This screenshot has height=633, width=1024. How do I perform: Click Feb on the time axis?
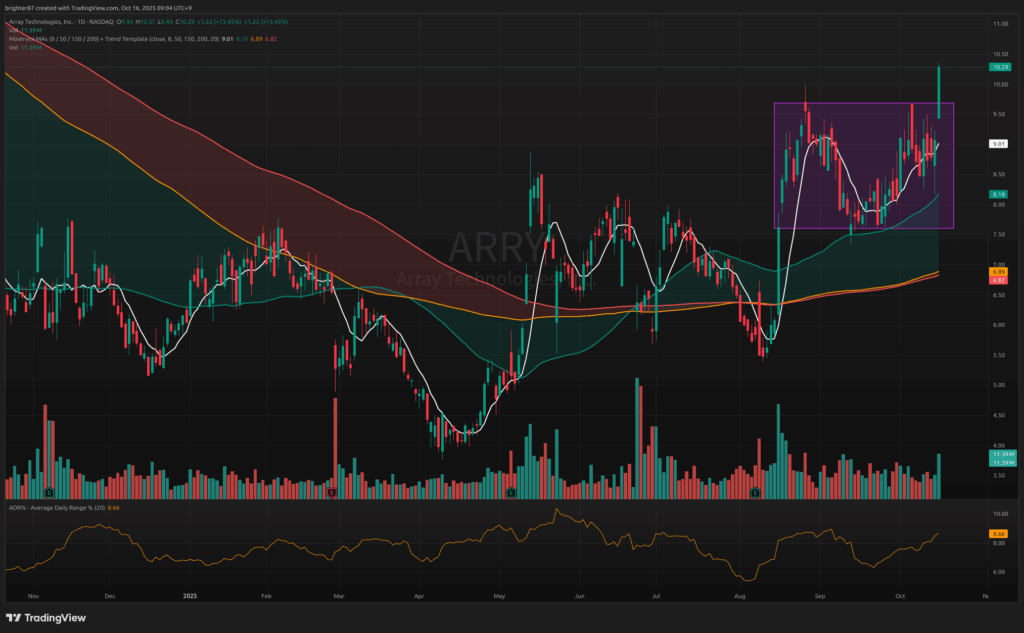[266, 595]
